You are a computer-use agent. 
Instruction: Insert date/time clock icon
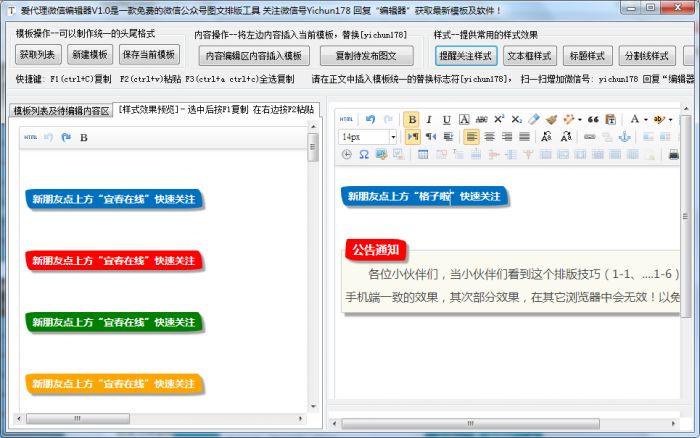pos(346,154)
